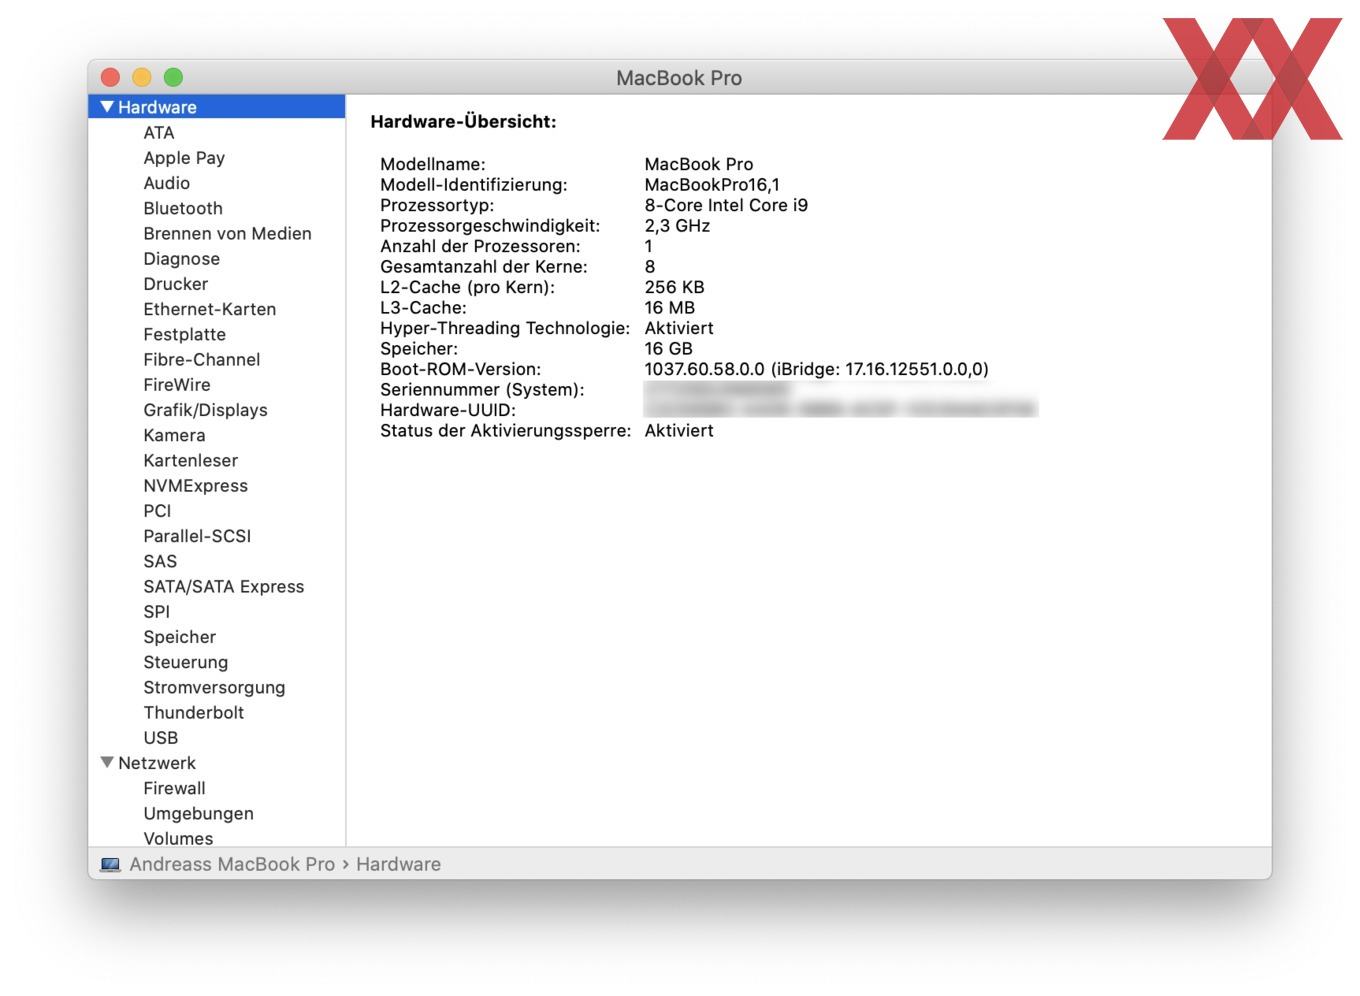Select SPI in the sidebar

tap(156, 611)
